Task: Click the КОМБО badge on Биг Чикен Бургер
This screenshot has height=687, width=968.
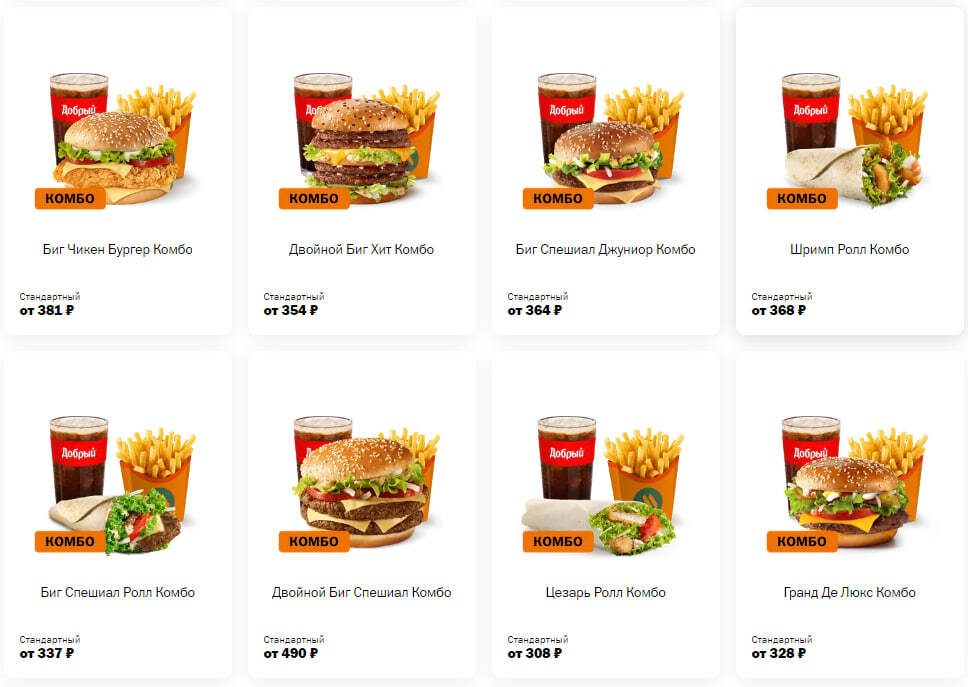Action: point(70,198)
